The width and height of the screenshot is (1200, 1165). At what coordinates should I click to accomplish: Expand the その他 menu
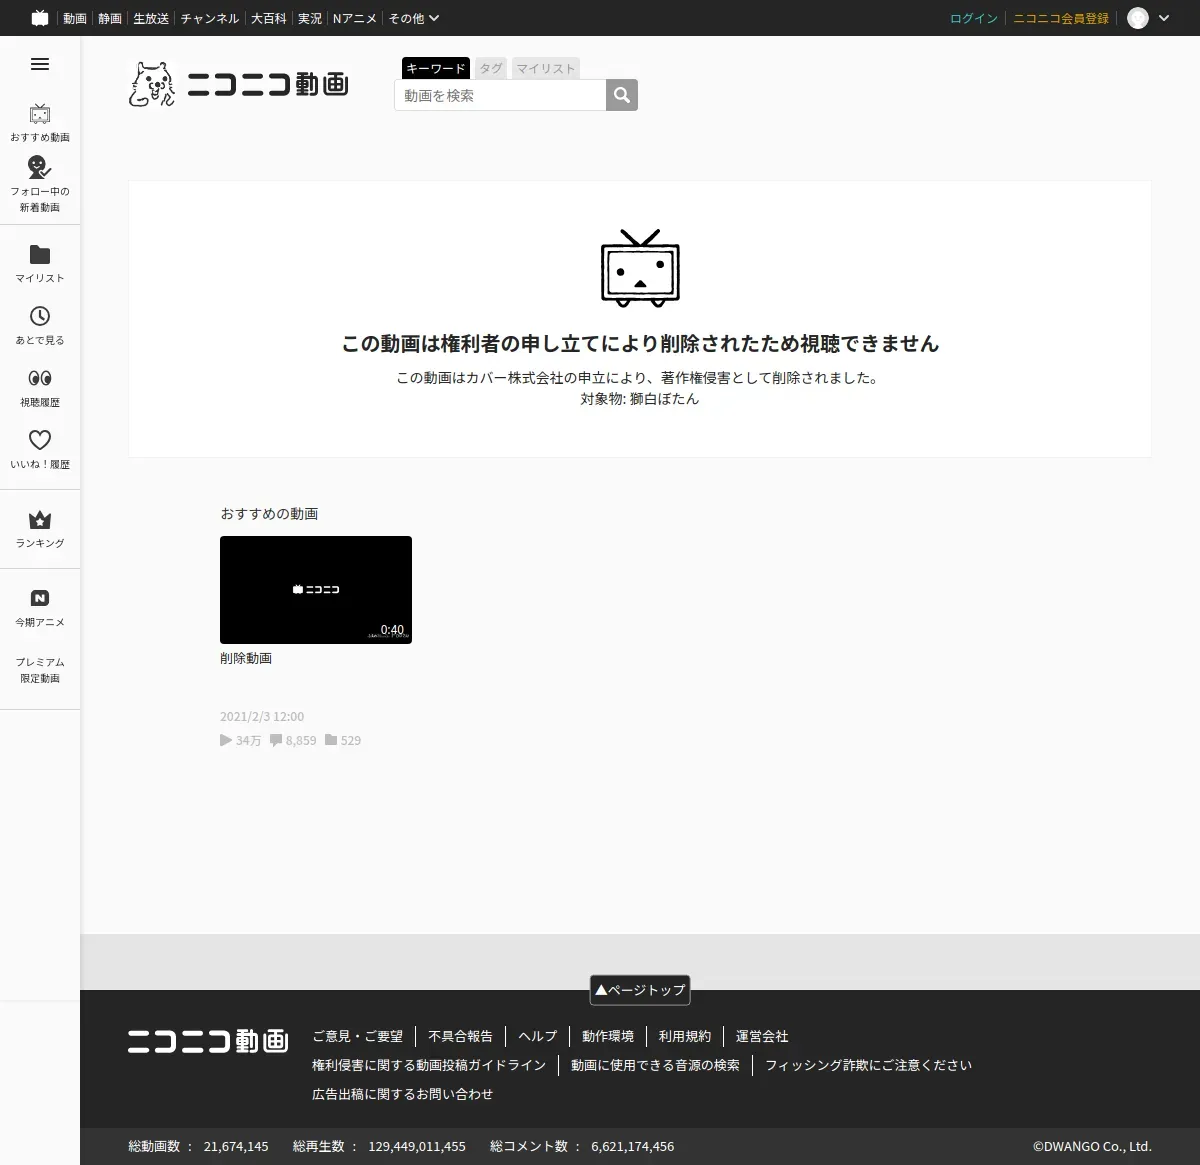click(x=413, y=18)
